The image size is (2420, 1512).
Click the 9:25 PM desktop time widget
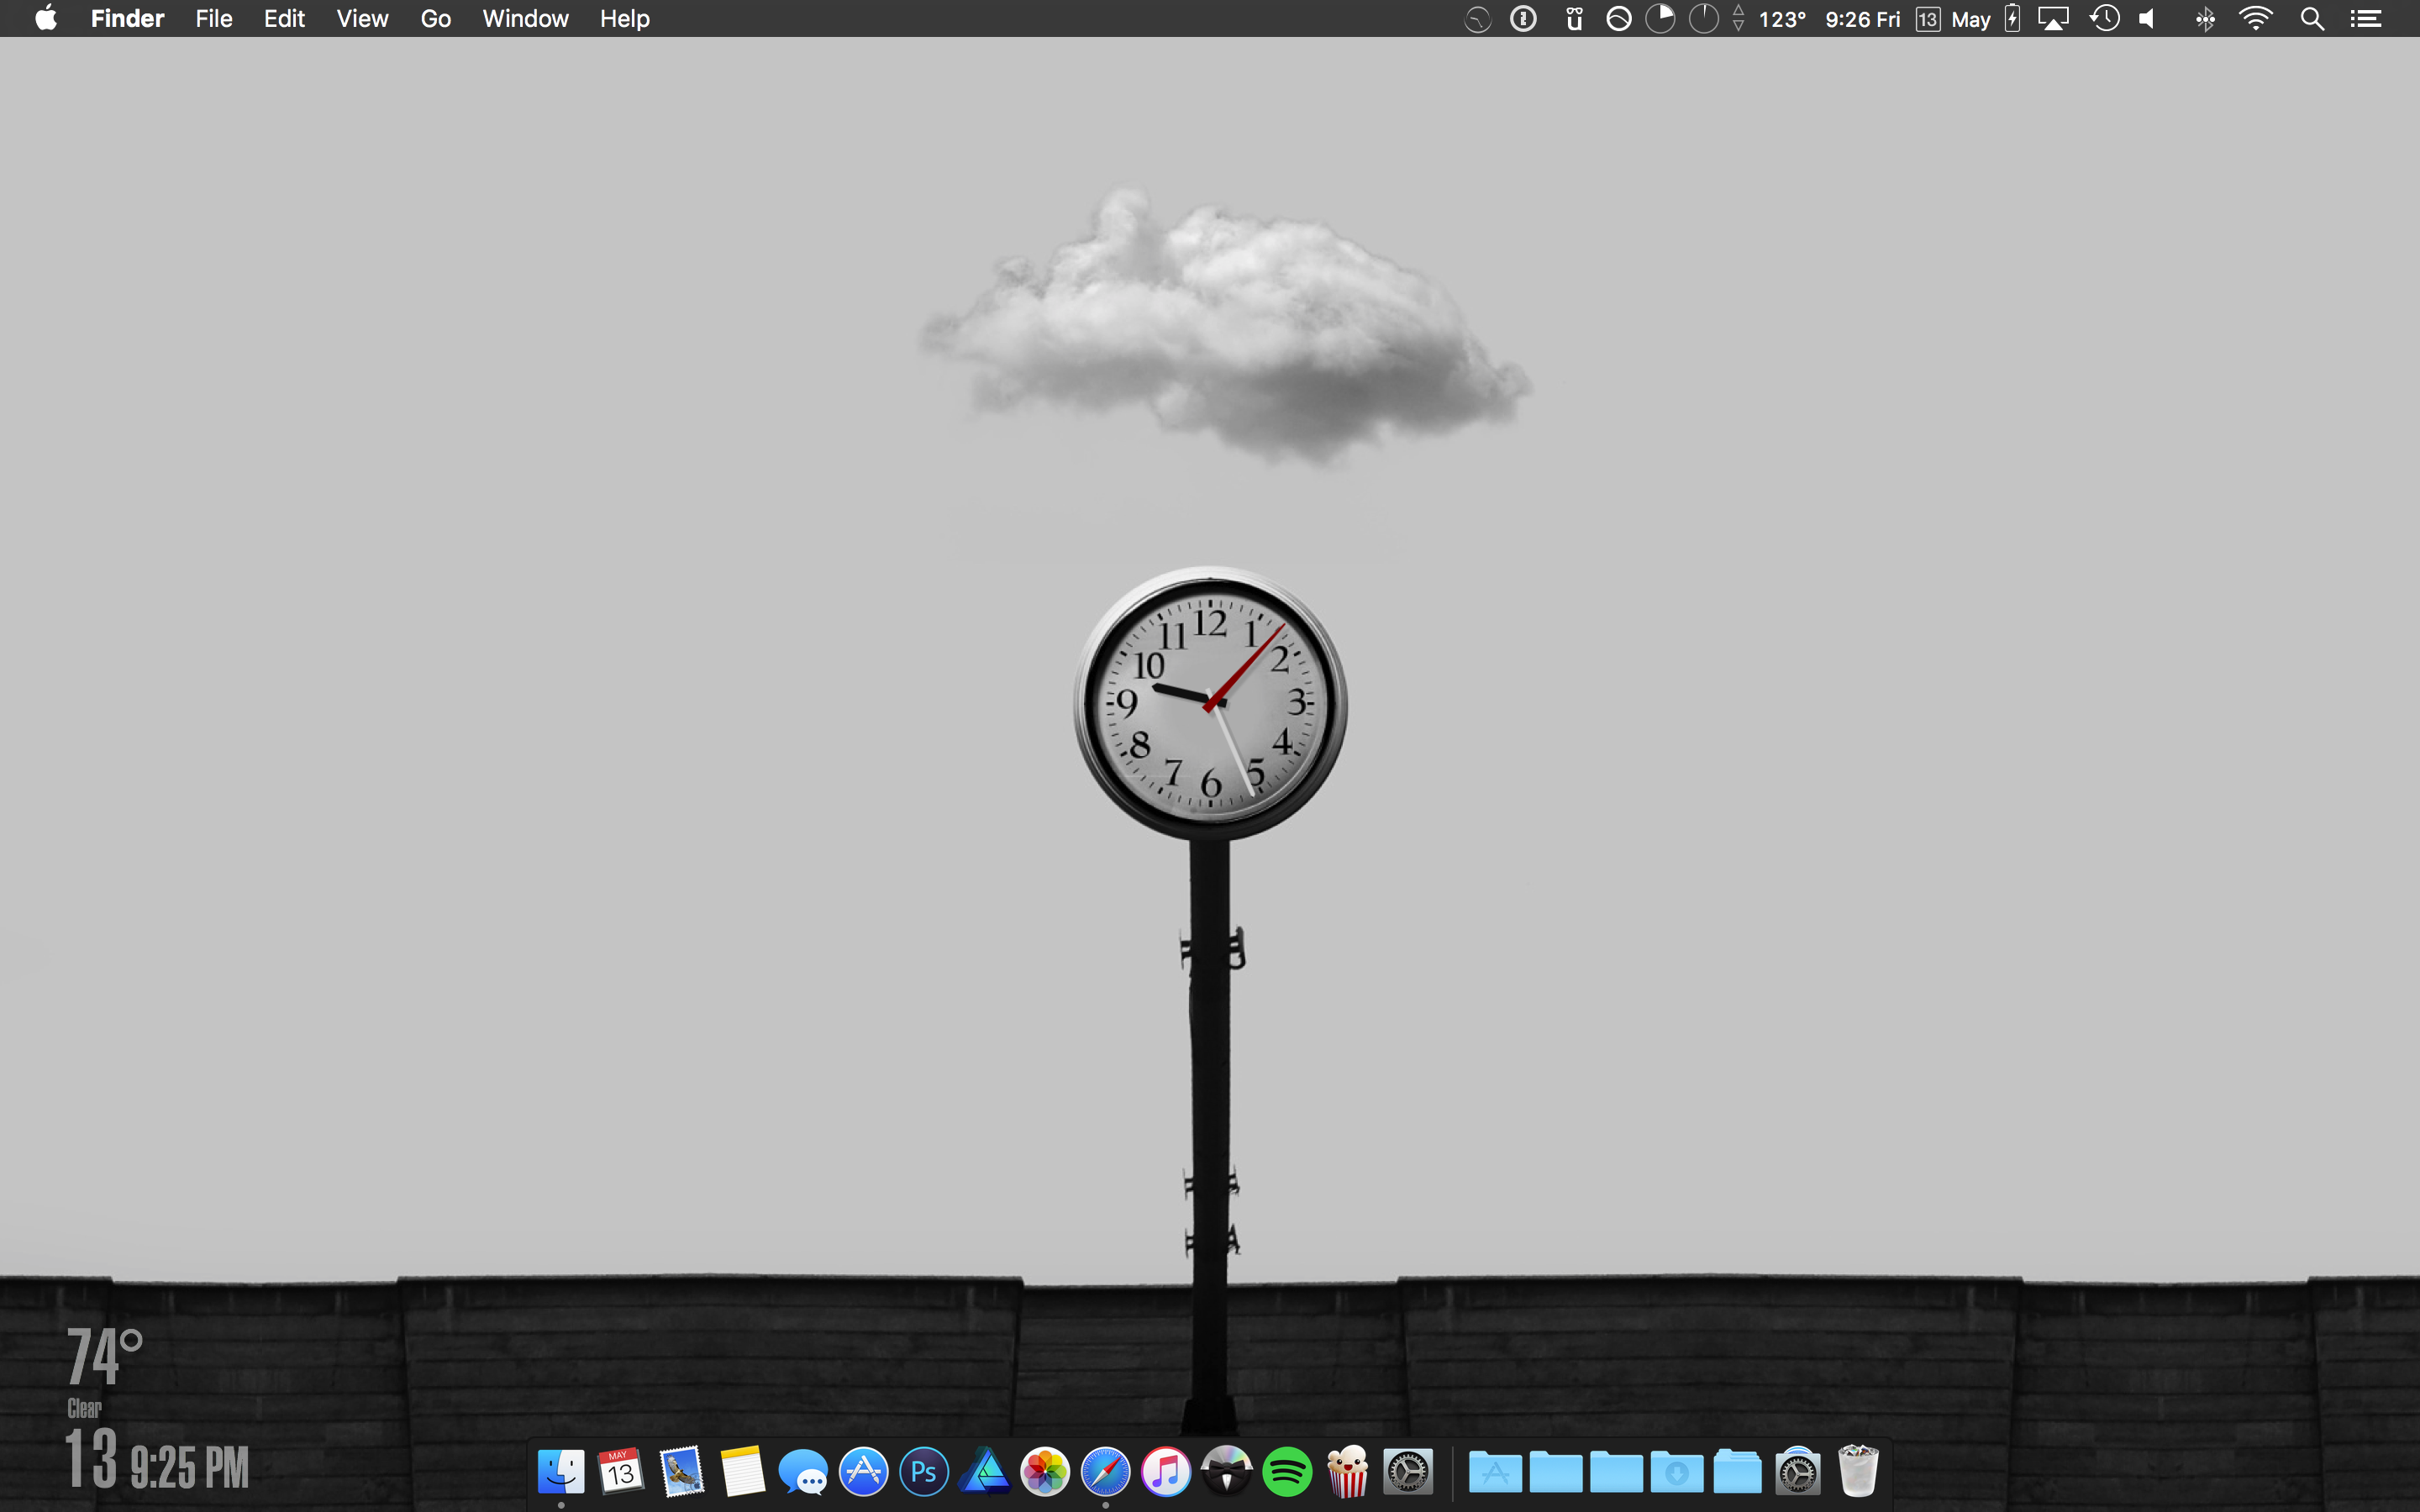(189, 1467)
